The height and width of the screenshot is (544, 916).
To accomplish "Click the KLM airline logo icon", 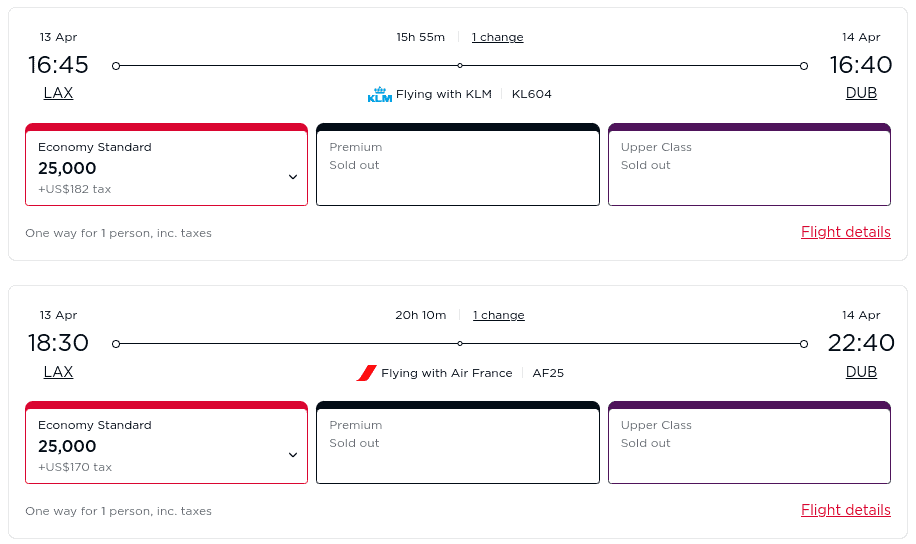I will (379, 95).
